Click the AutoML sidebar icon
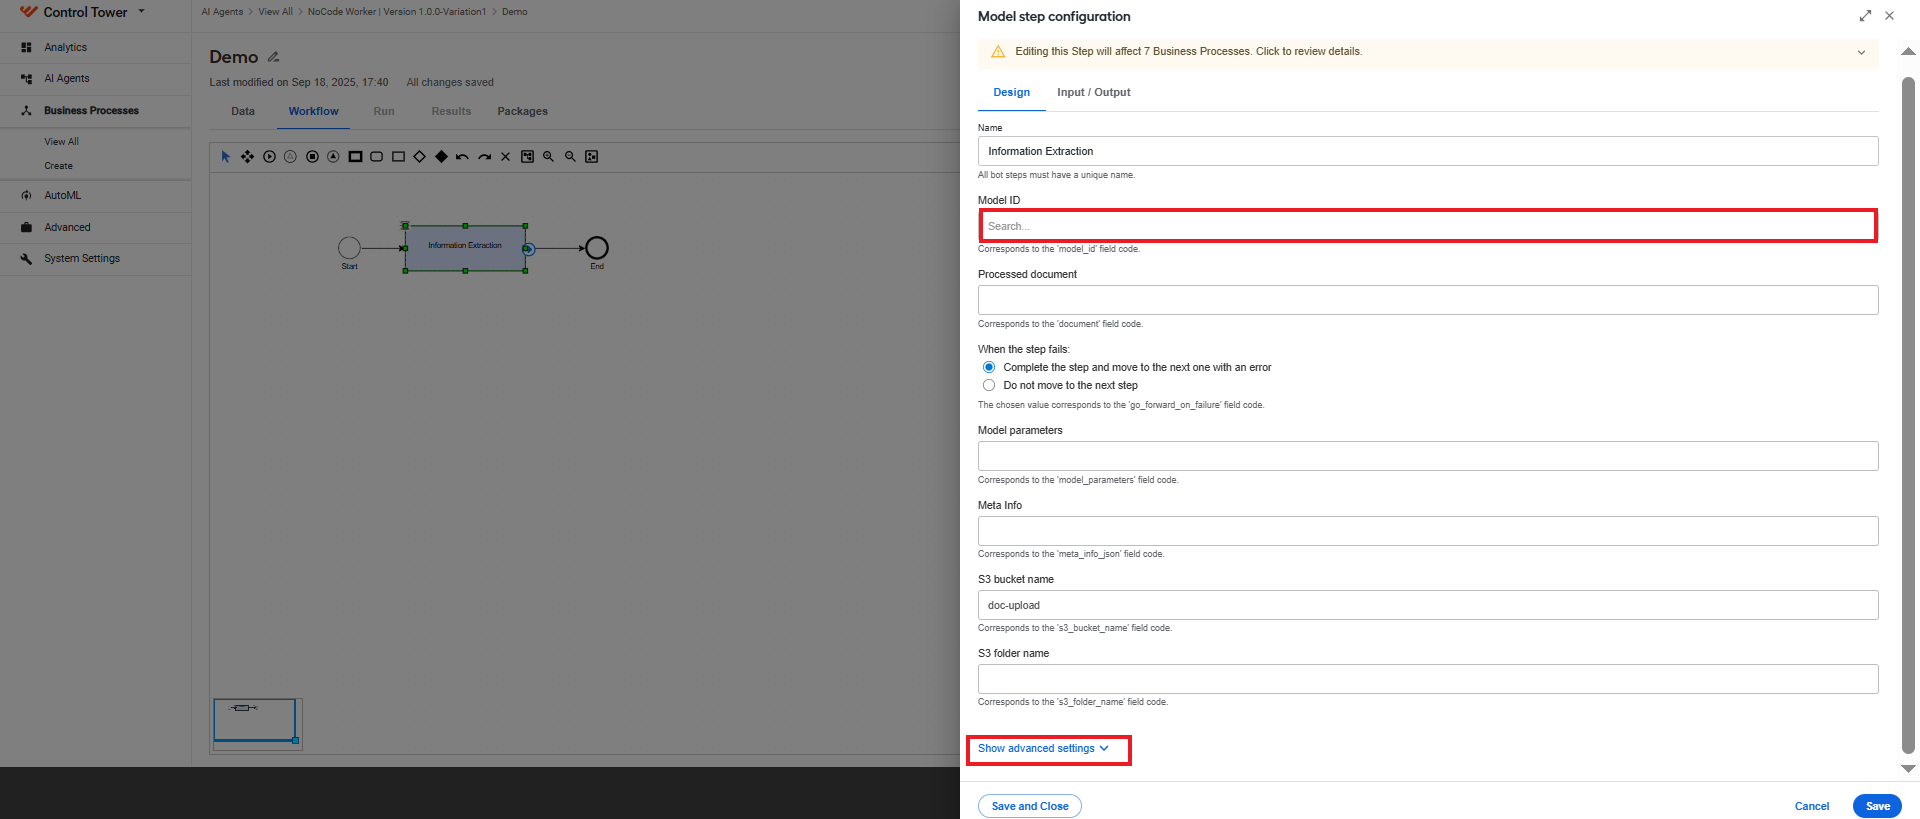 click(26, 195)
